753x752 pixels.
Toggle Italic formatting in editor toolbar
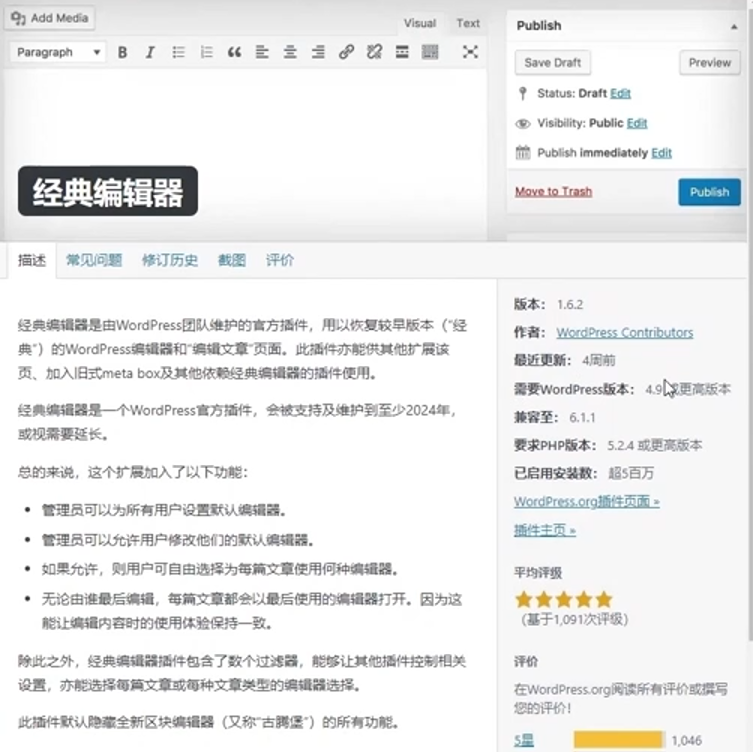150,52
